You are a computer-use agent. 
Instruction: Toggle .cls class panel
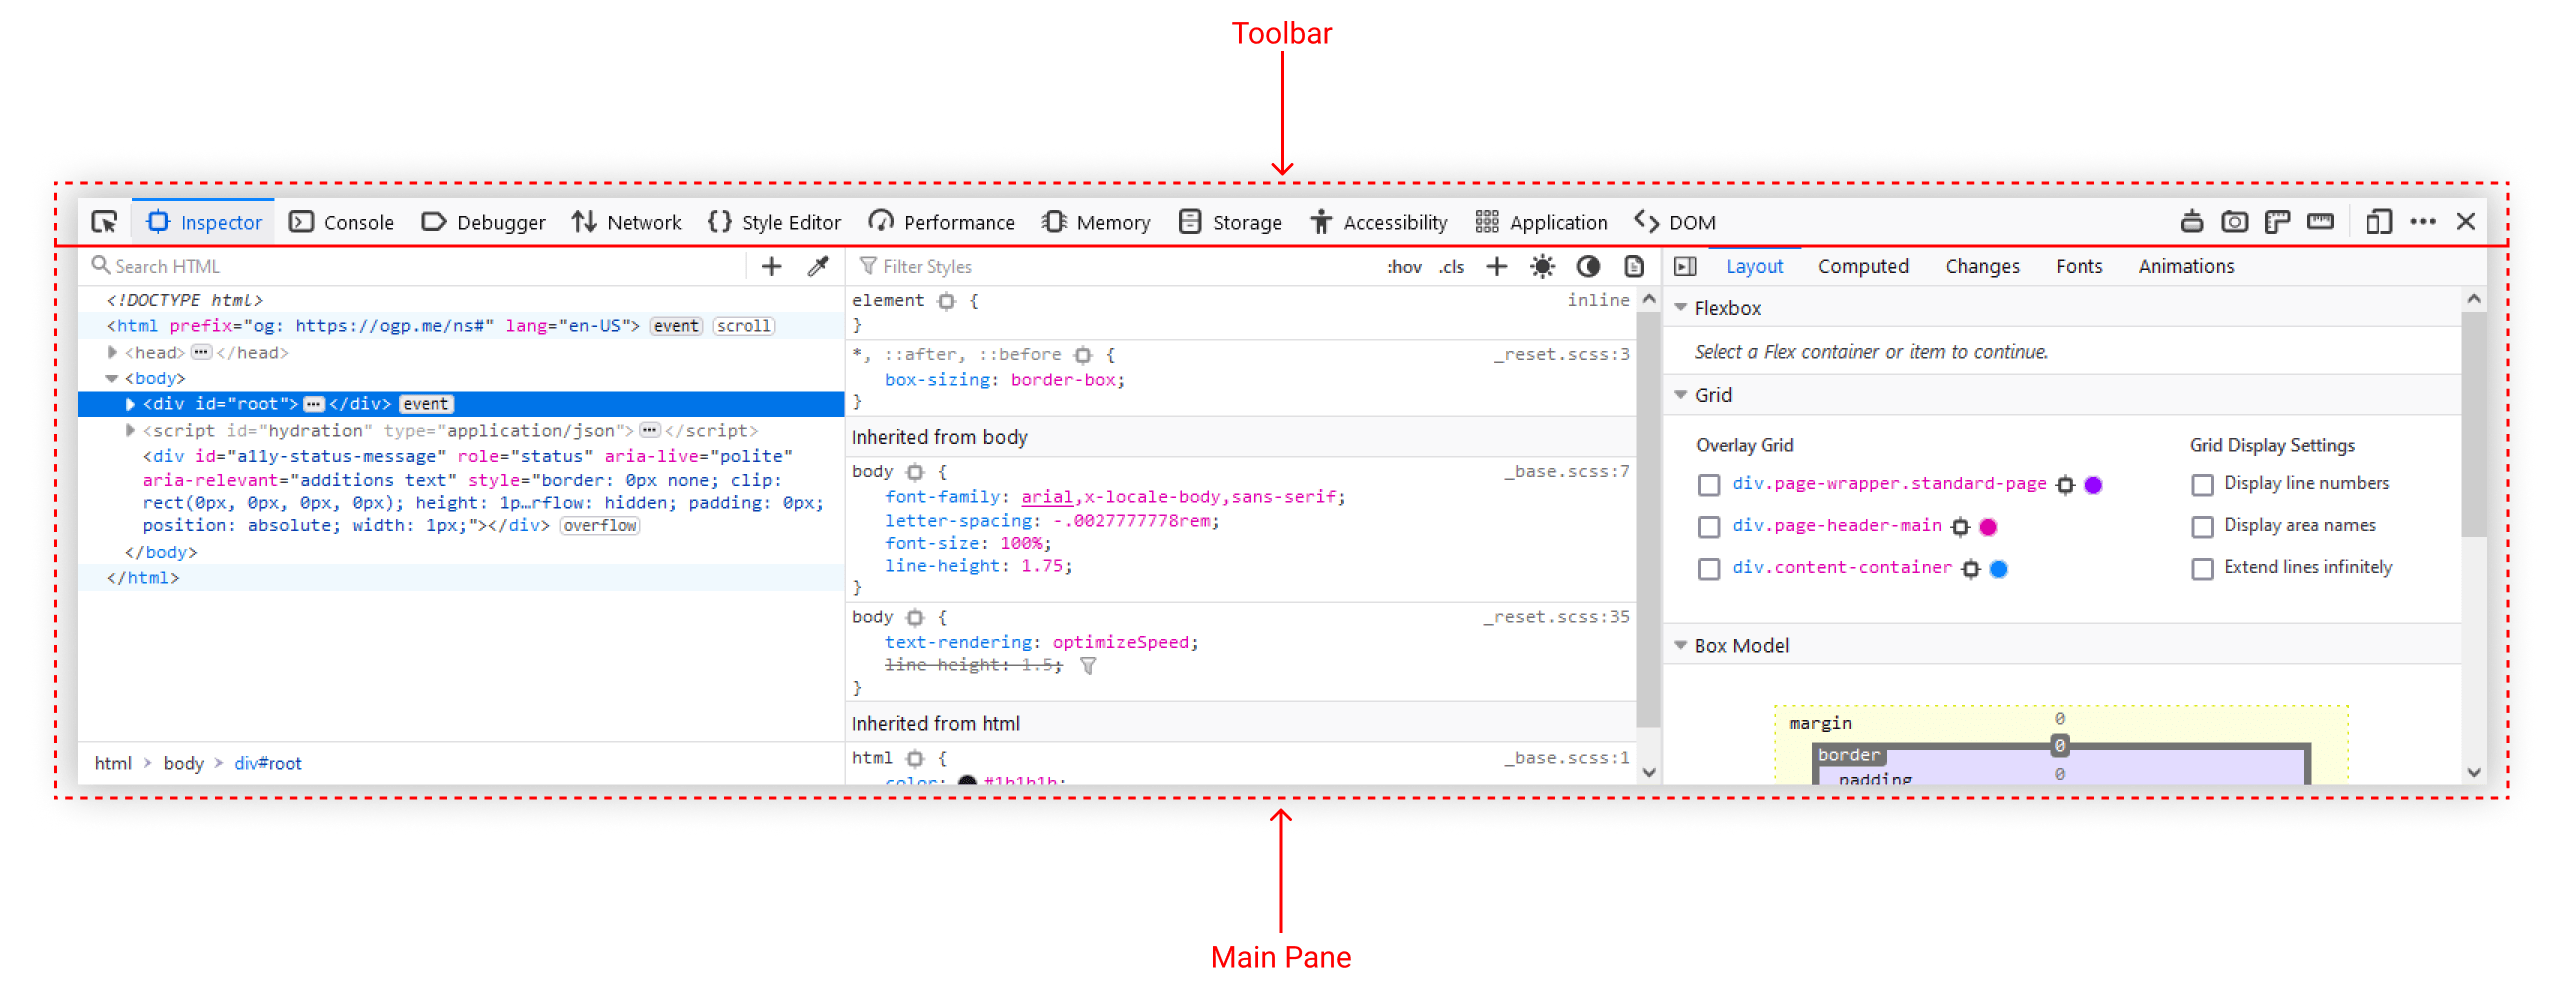pyautogui.click(x=1451, y=267)
